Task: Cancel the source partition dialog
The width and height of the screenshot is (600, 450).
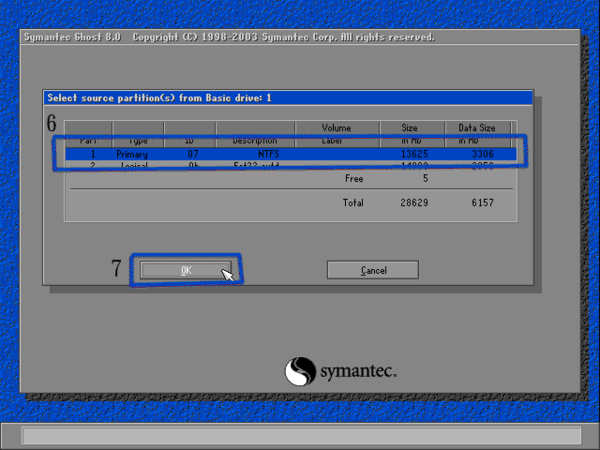Action: click(x=373, y=270)
